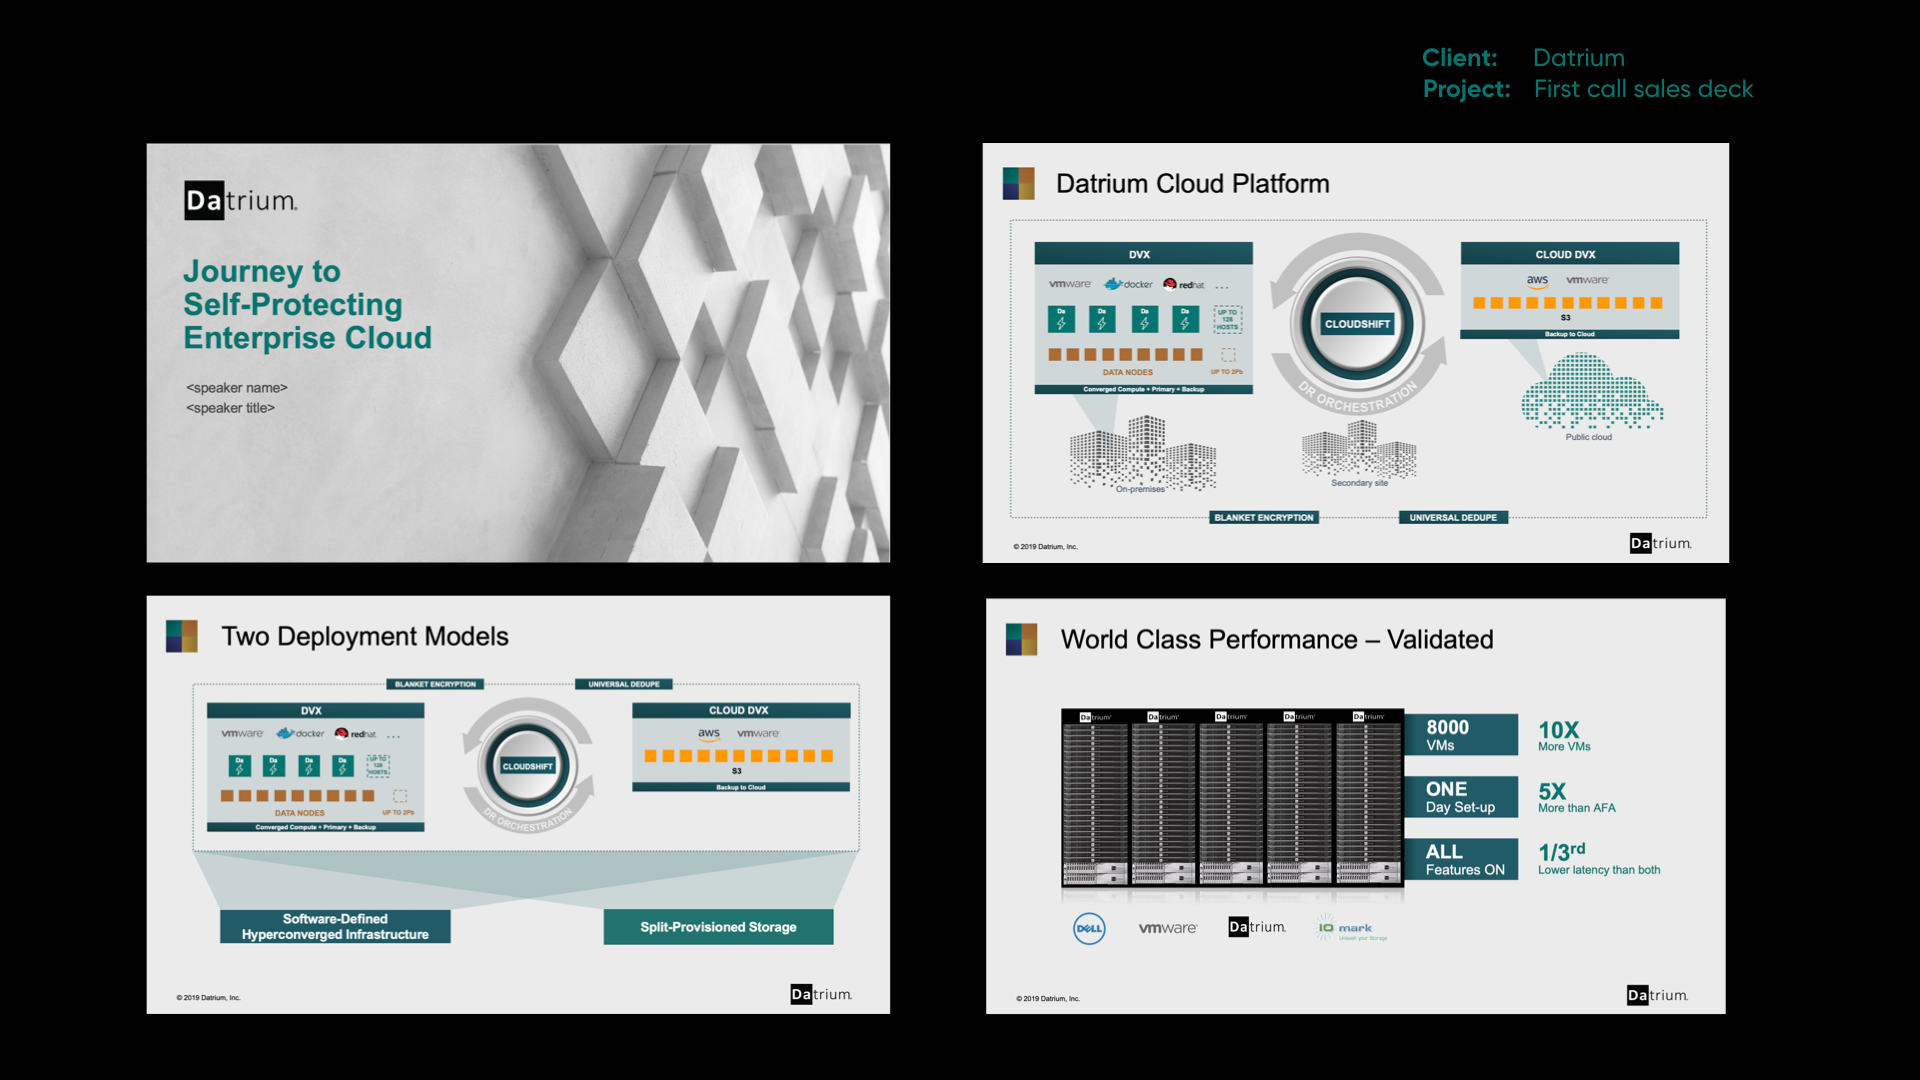
Task: Click the on-premises buildings graphic
Action: [x=1143, y=453]
